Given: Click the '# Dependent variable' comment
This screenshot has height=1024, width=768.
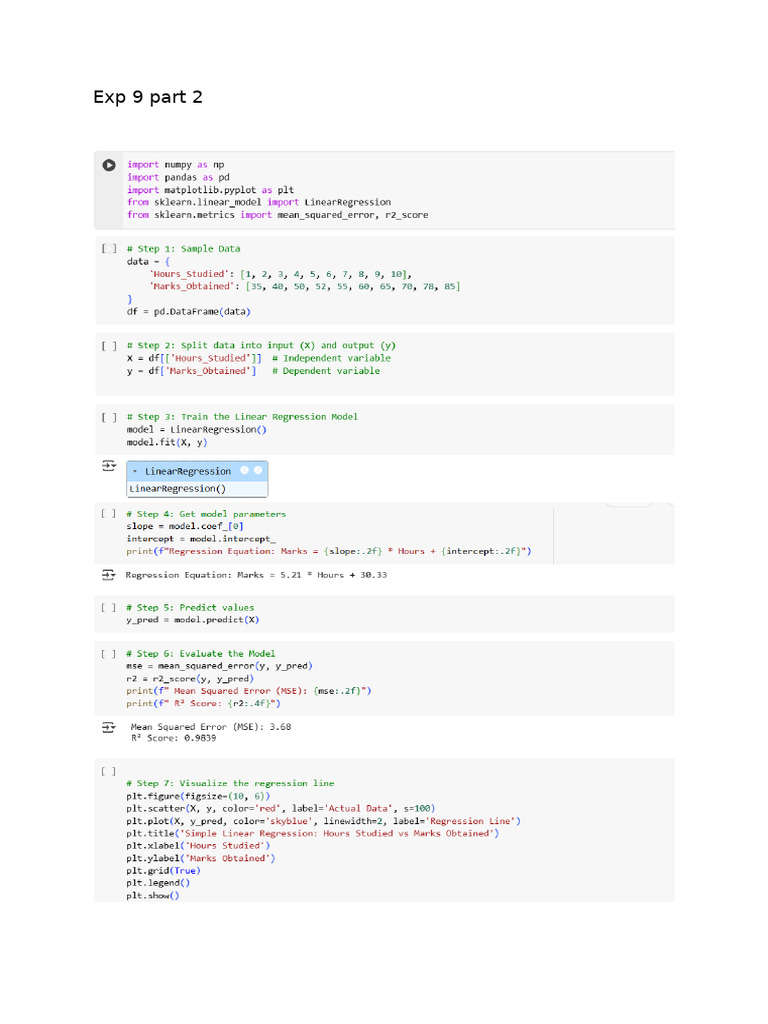Looking at the screenshot, I should click(326, 371).
